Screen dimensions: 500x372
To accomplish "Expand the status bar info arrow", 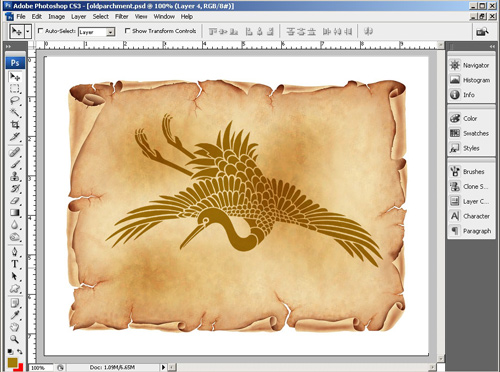I will (x=163, y=367).
